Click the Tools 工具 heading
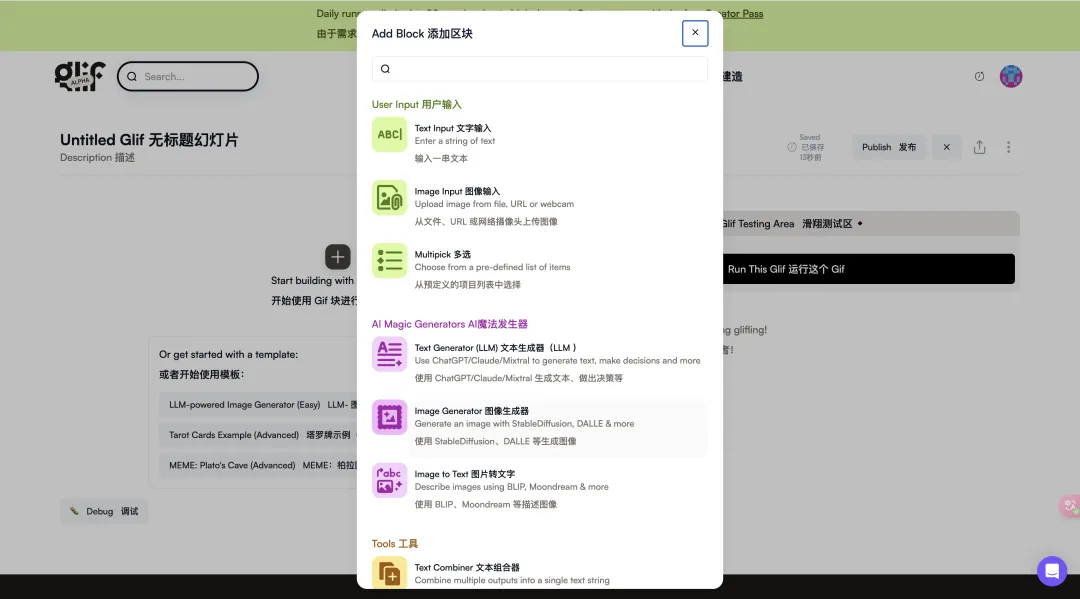The width and height of the screenshot is (1080, 599). [395, 544]
